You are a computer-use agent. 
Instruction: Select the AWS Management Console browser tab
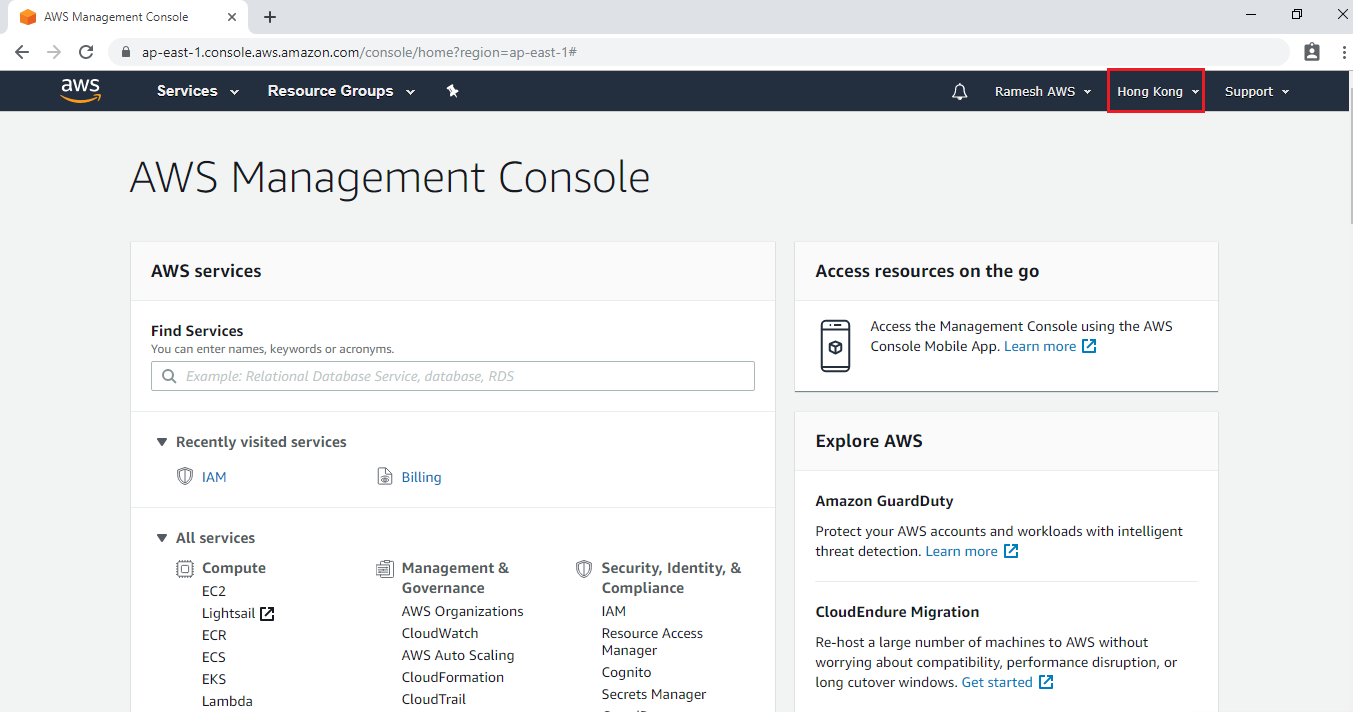[x=128, y=17]
